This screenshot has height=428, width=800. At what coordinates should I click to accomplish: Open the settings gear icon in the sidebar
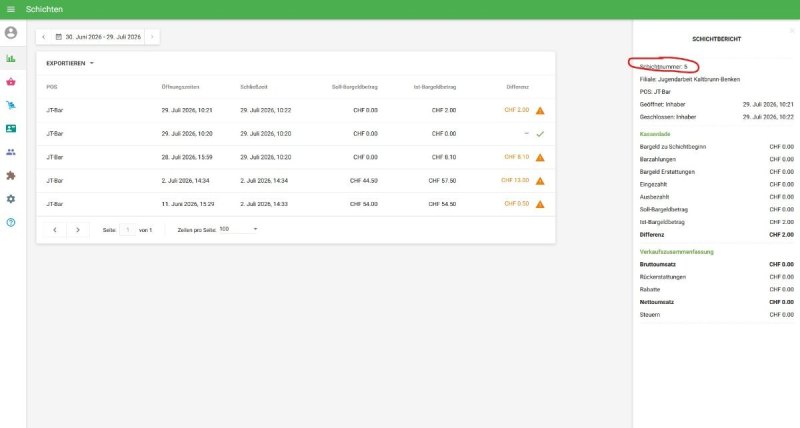(x=11, y=199)
